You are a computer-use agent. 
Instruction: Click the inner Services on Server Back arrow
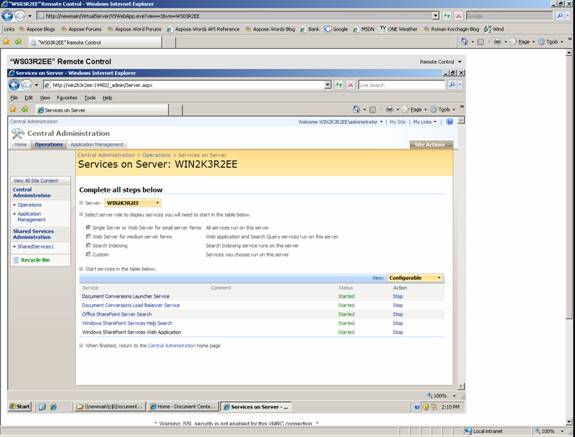14,85
